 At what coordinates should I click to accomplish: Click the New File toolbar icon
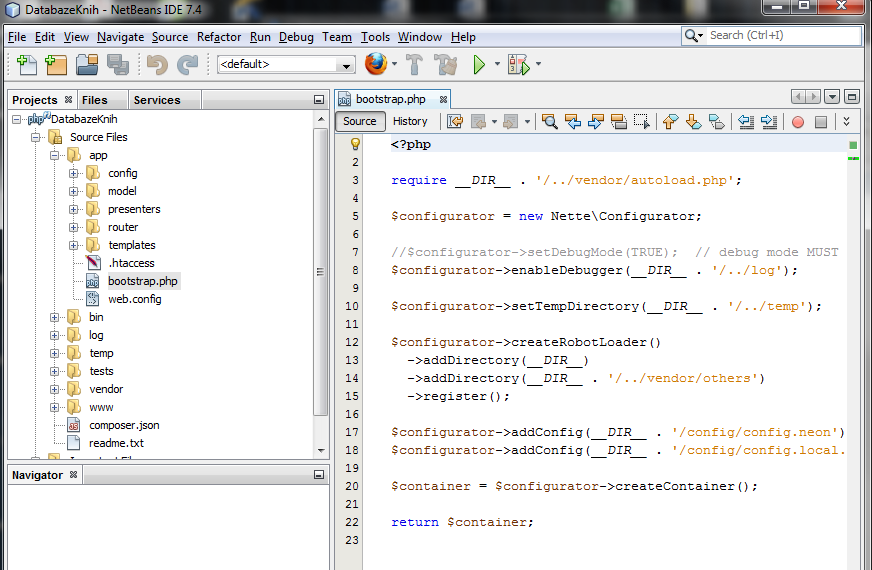[x=26, y=65]
